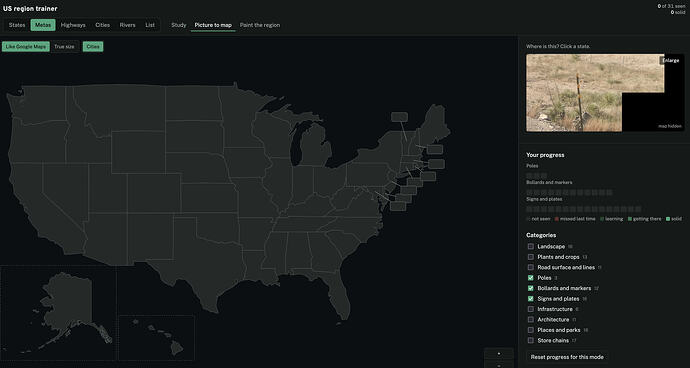Switch to the Cities tab in the top navigation
This screenshot has width=690, height=368.
click(x=103, y=25)
